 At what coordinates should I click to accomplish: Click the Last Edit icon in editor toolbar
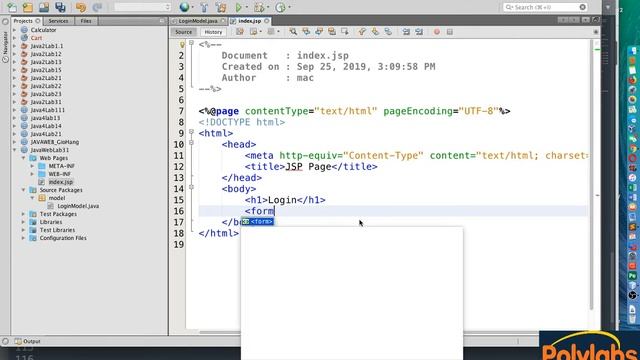[240, 31]
